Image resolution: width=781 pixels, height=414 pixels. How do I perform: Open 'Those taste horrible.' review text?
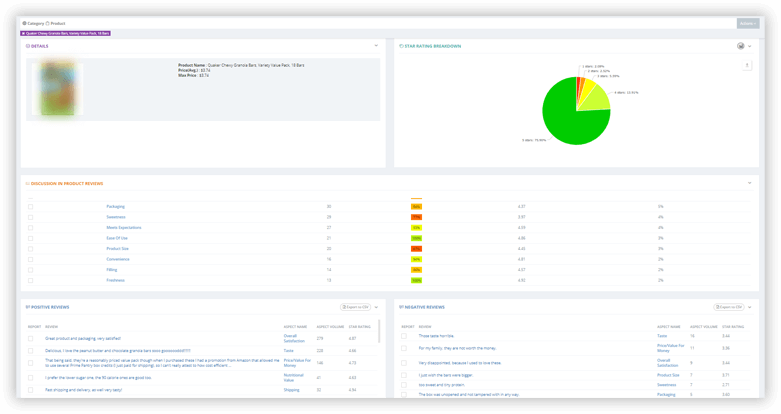[x=436, y=336]
